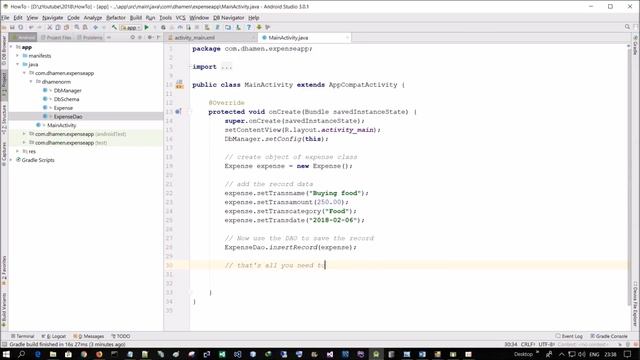Open the Navigate menu
Screen dimensions: 640x360
click(53, 18)
